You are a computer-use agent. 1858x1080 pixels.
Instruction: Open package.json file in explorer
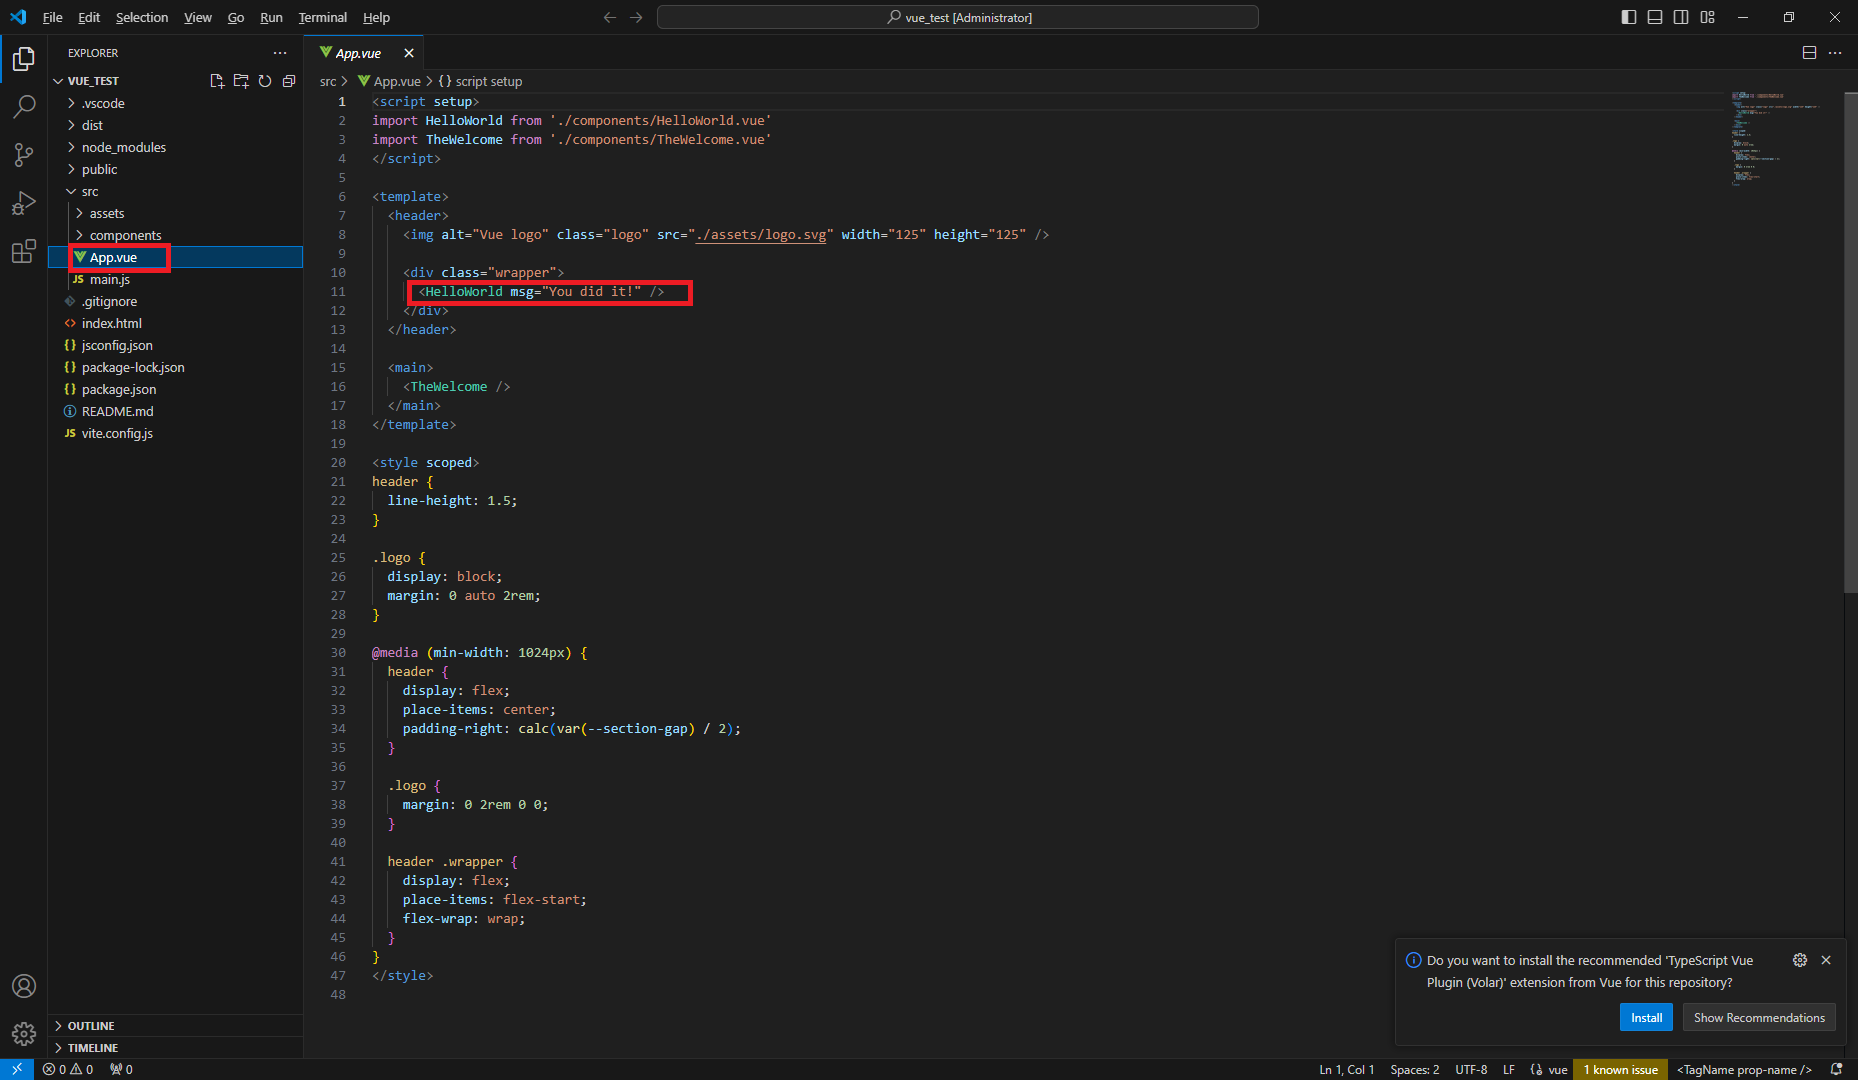click(x=119, y=389)
